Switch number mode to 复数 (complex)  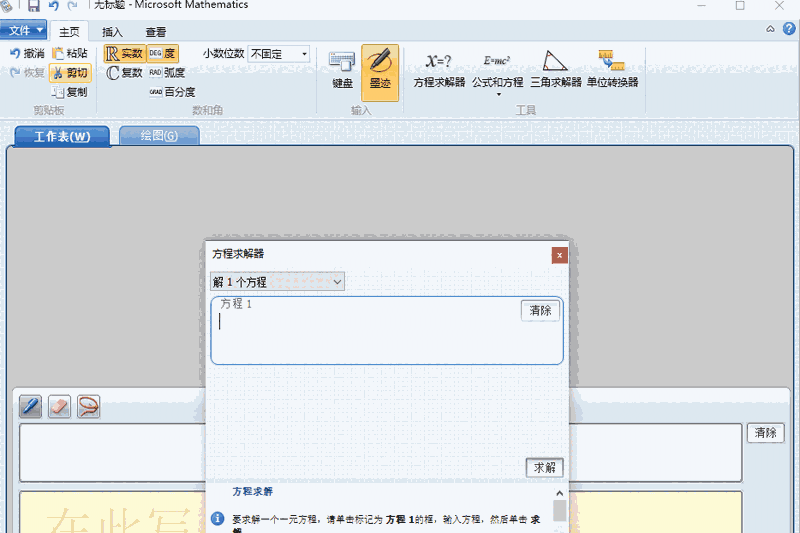[114, 73]
